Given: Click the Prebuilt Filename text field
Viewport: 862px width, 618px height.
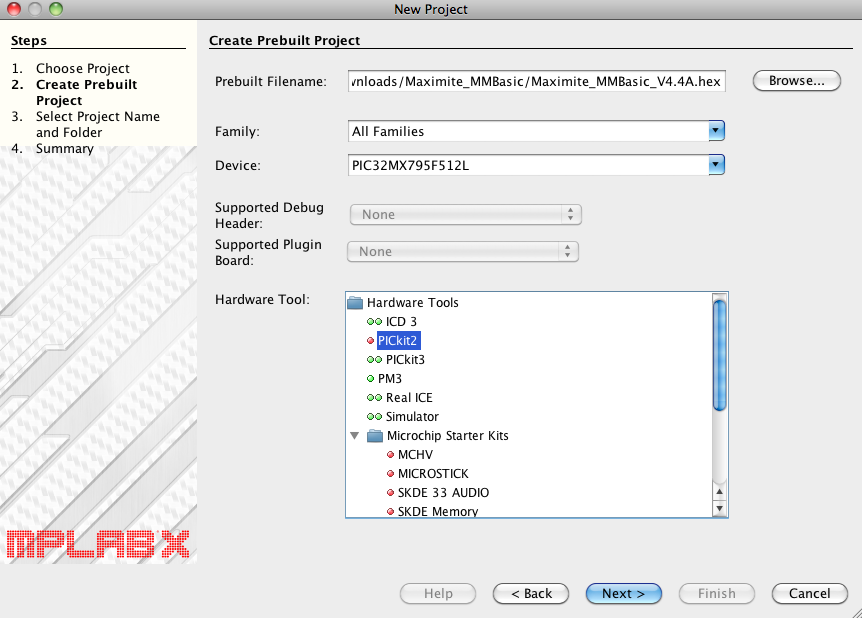Looking at the screenshot, I should coord(535,82).
